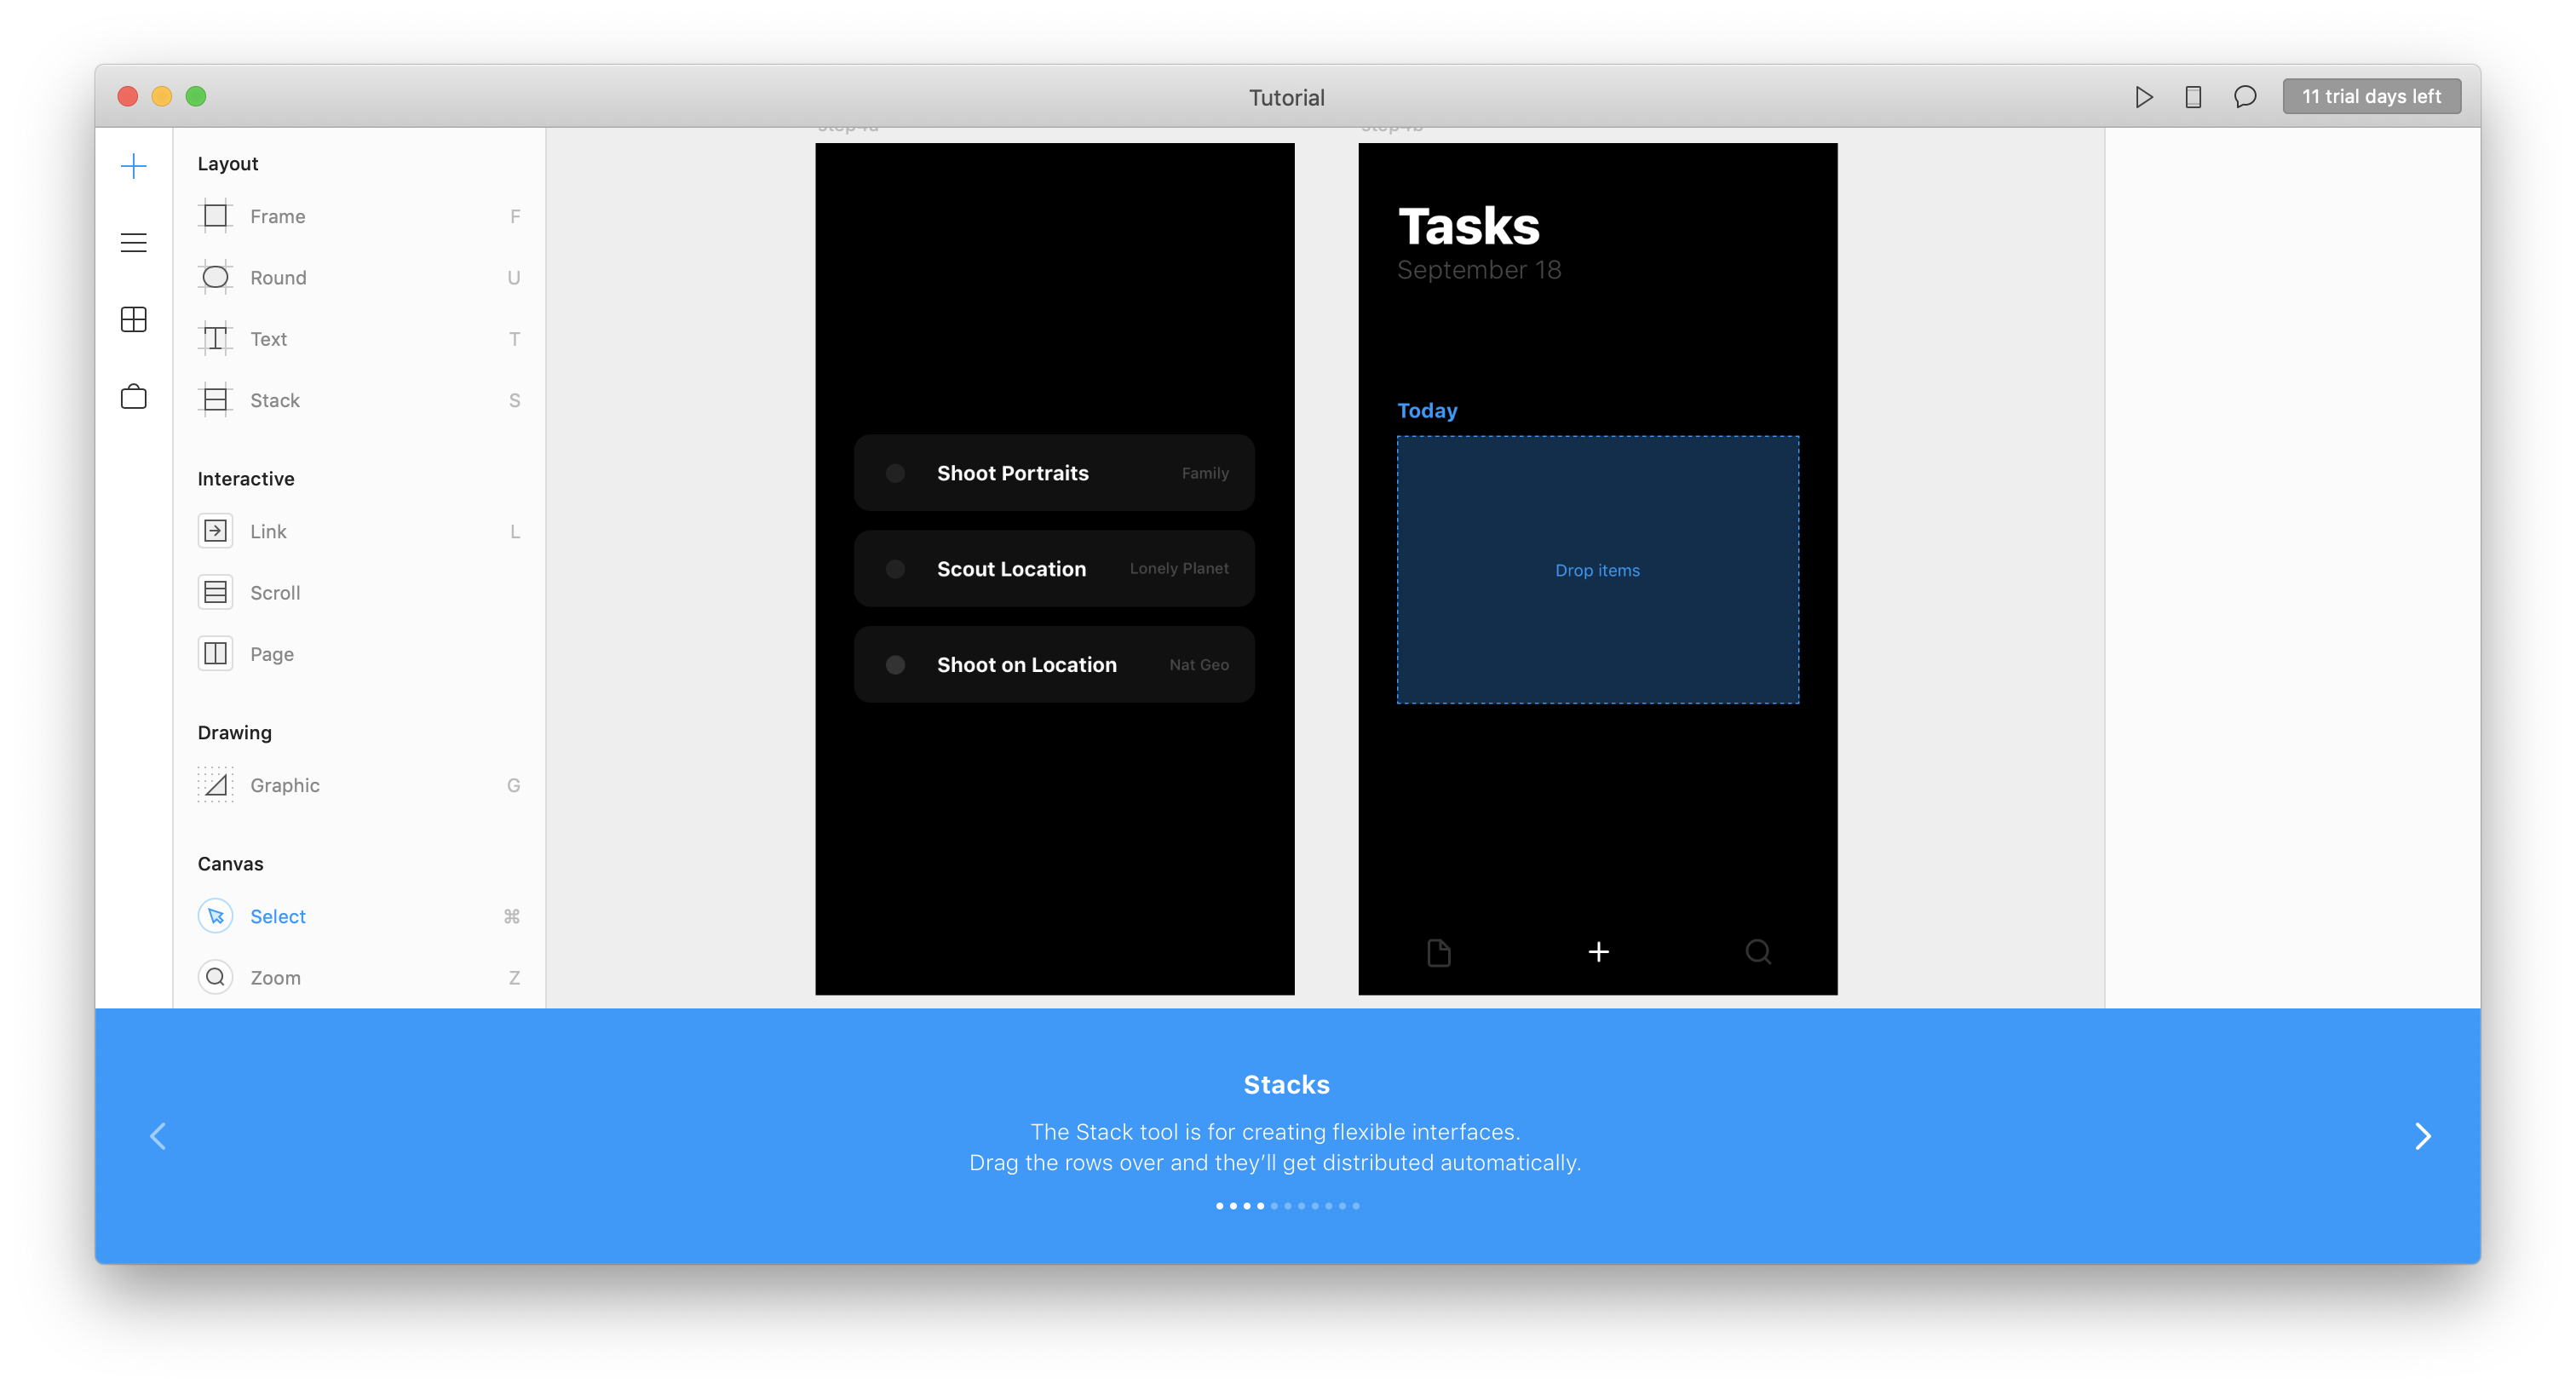This screenshot has width=2576, height=1390.
Task: Toggle Shoot Portraits task circle
Action: (x=895, y=473)
